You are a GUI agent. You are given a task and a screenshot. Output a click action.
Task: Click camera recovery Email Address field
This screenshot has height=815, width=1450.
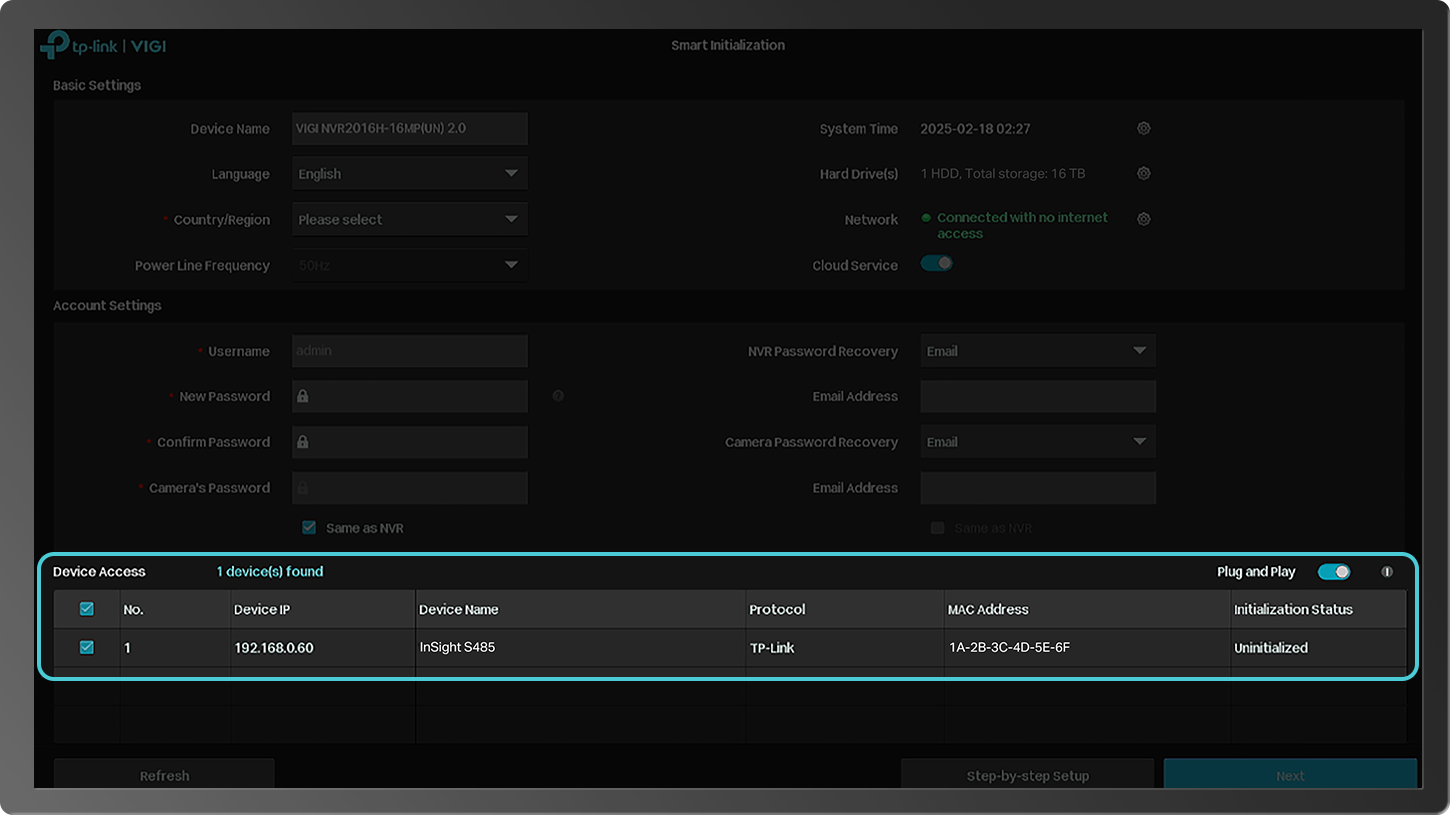(x=1038, y=488)
